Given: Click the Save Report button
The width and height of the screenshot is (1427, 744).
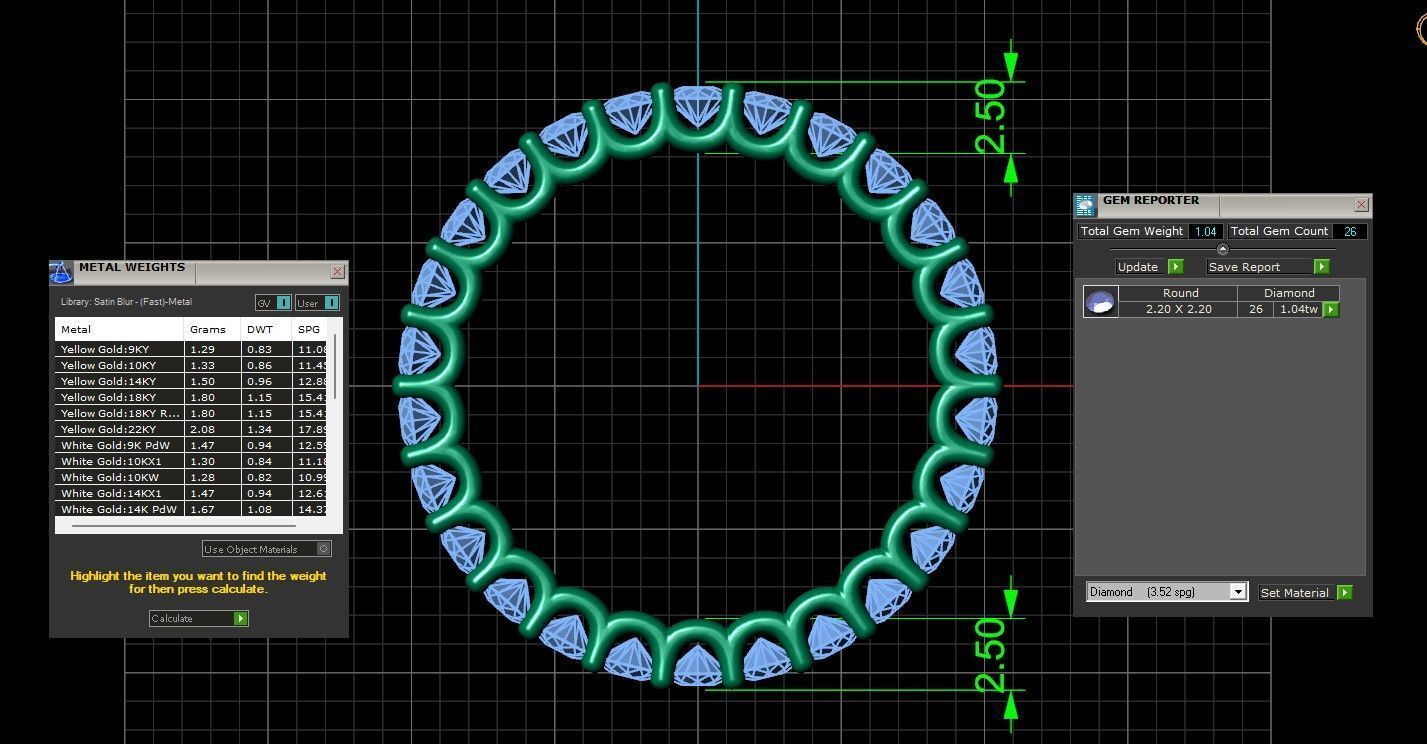Looking at the screenshot, I should (1268, 267).
